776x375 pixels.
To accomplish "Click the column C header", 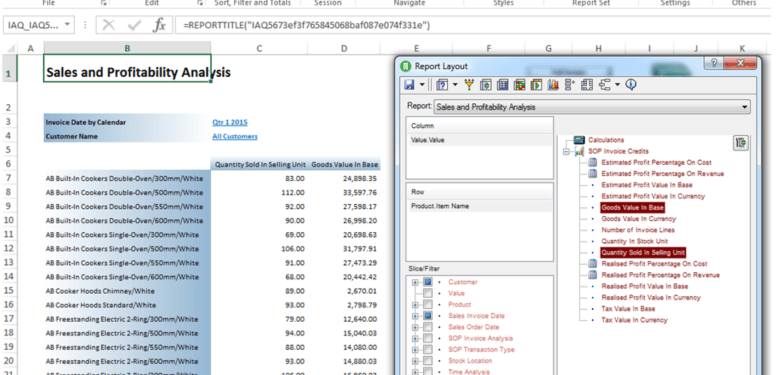I will tap(259, 48).
